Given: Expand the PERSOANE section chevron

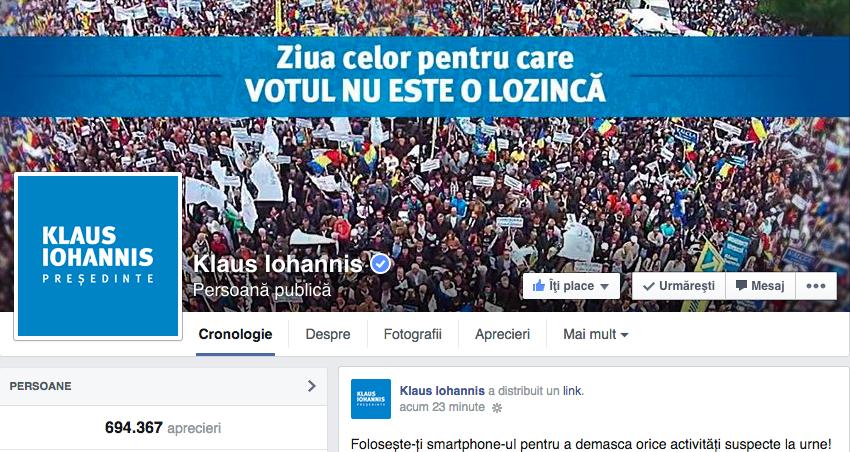Looking at the screenshot, I should click(x=311, y=386).
